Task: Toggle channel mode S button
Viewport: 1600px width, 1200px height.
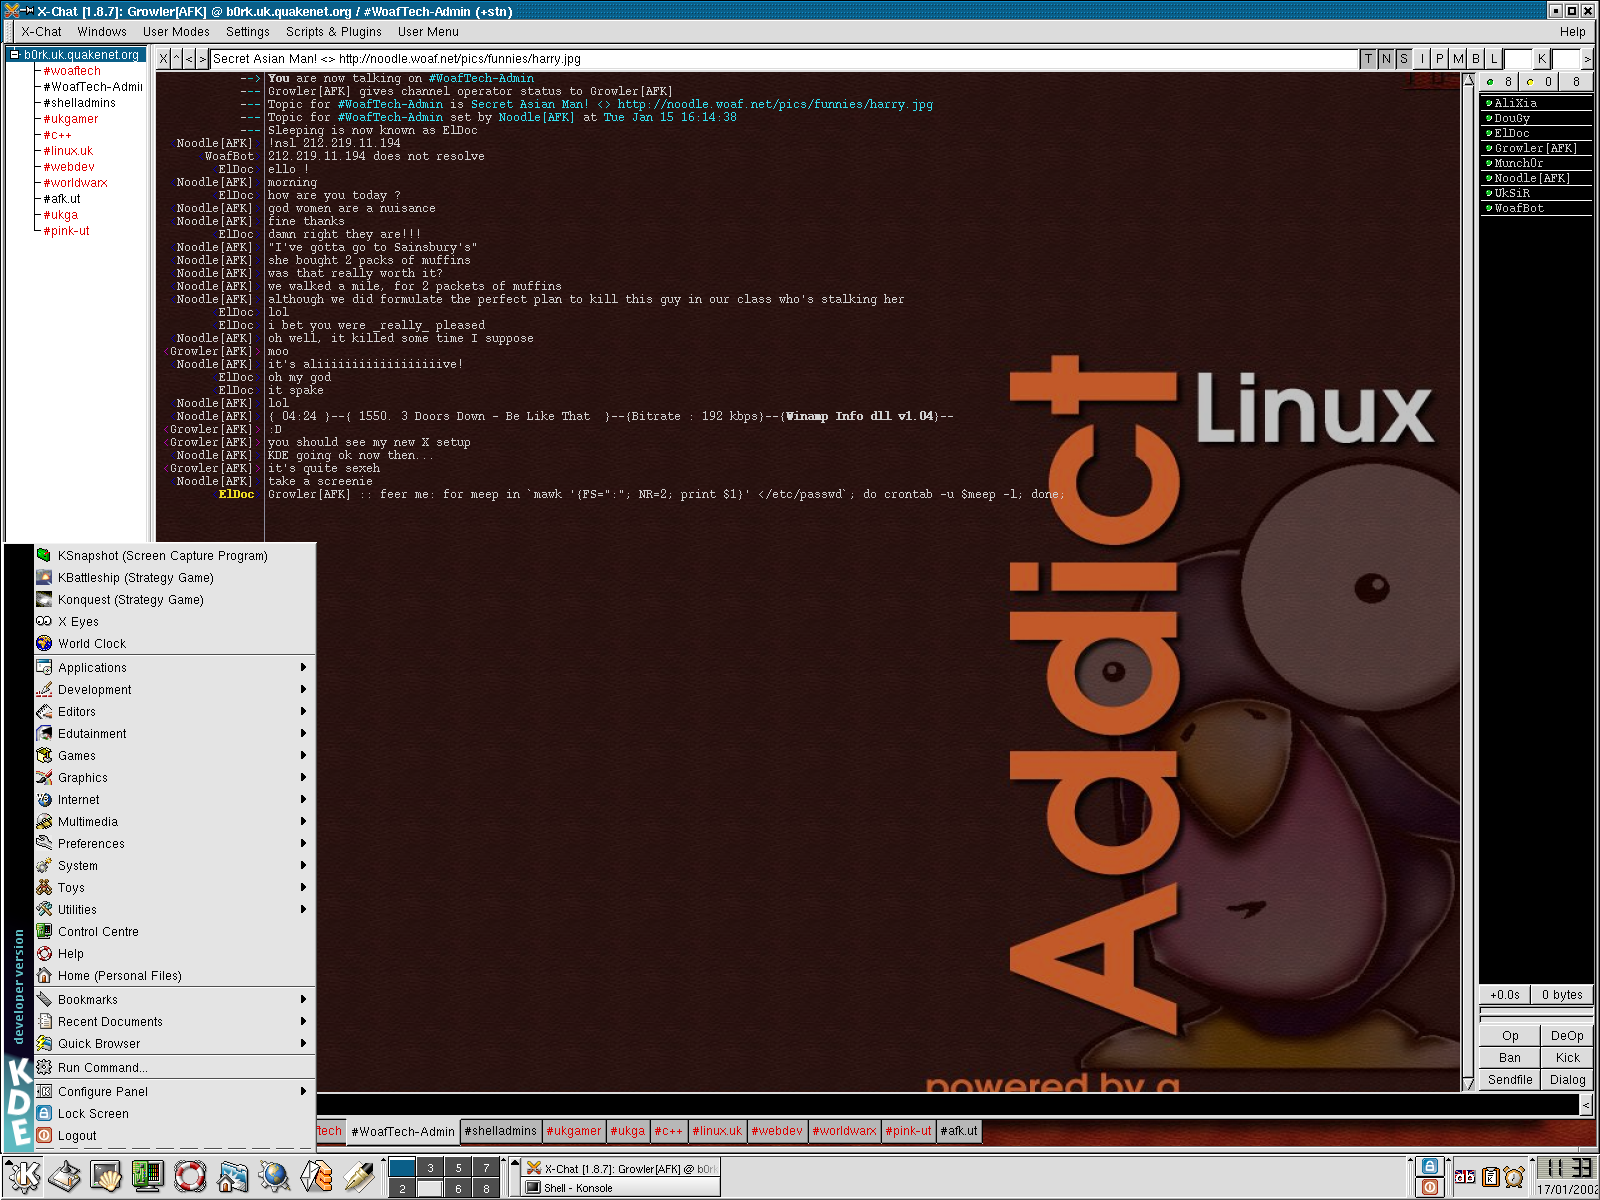Action: [1404, 59]
